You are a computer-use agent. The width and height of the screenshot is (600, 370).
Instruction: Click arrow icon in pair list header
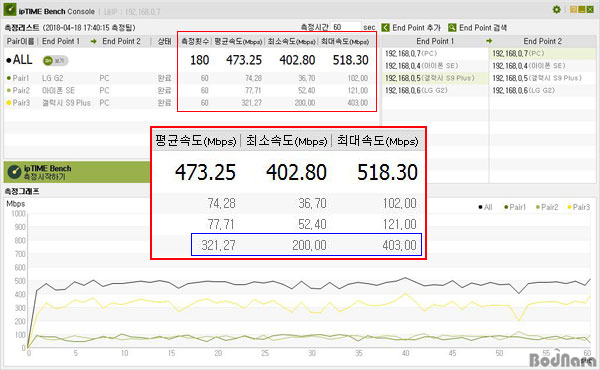tap(93, 41)
